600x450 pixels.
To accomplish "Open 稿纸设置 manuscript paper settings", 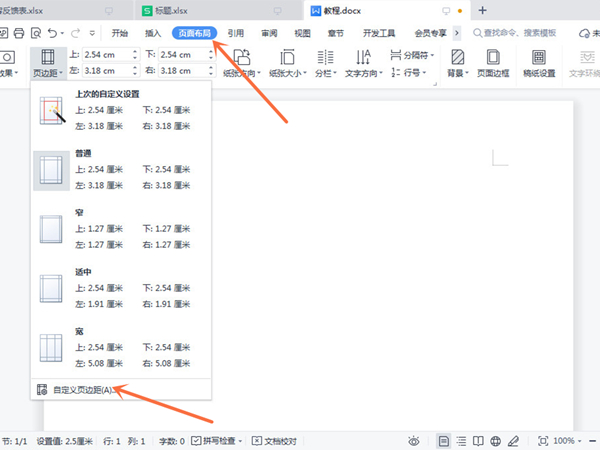I will 539,62.
